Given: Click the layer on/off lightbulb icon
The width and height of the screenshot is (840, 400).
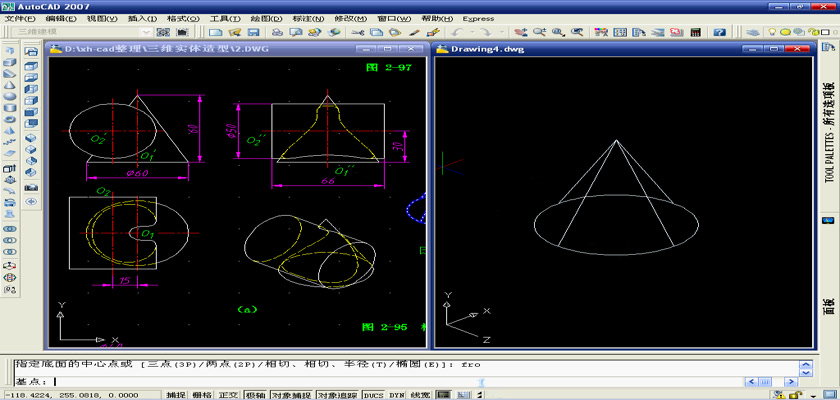Looking at the screenshot, I should click(772, 32).
